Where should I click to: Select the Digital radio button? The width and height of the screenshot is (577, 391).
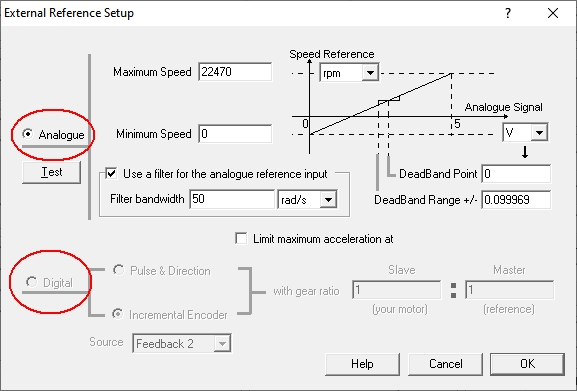pyautogui.click(x=31, y=282)
